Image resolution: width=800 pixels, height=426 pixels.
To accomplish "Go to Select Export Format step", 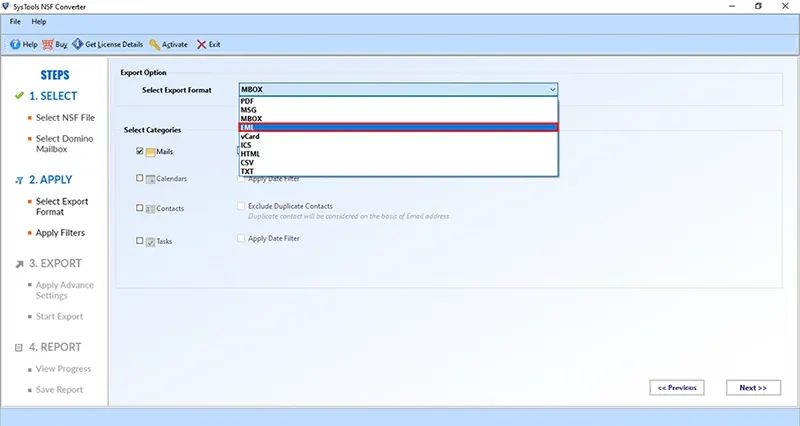I will point(62,207).
